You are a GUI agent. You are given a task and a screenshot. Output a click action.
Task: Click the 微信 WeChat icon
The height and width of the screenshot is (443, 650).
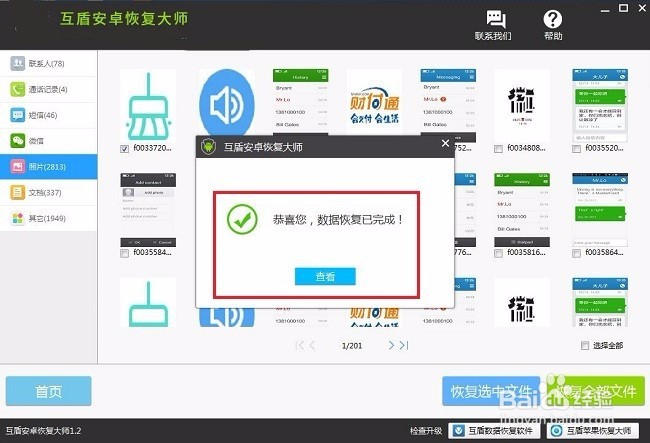point(17,141)
